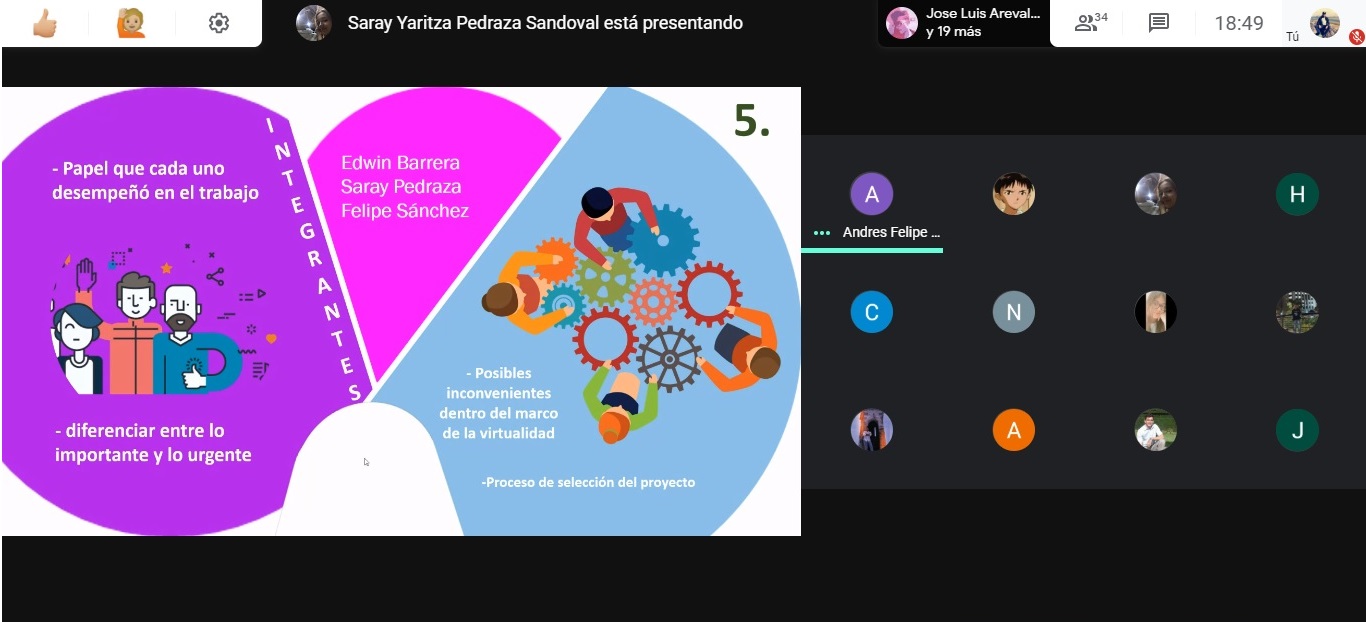Click the presenter's avatar beside Saray Yaritza
1366x622 pixels.
314,23
